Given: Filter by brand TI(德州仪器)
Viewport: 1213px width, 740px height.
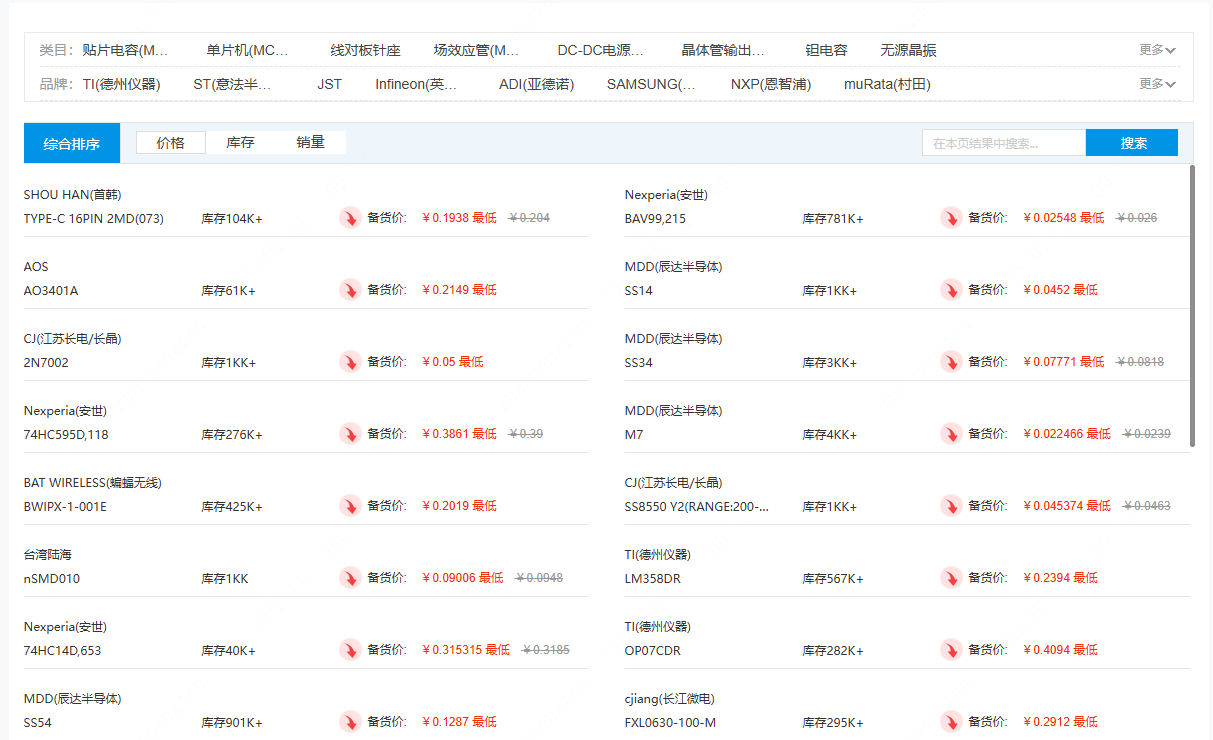Looking at the screenshot, I should (x=121, y=84).
